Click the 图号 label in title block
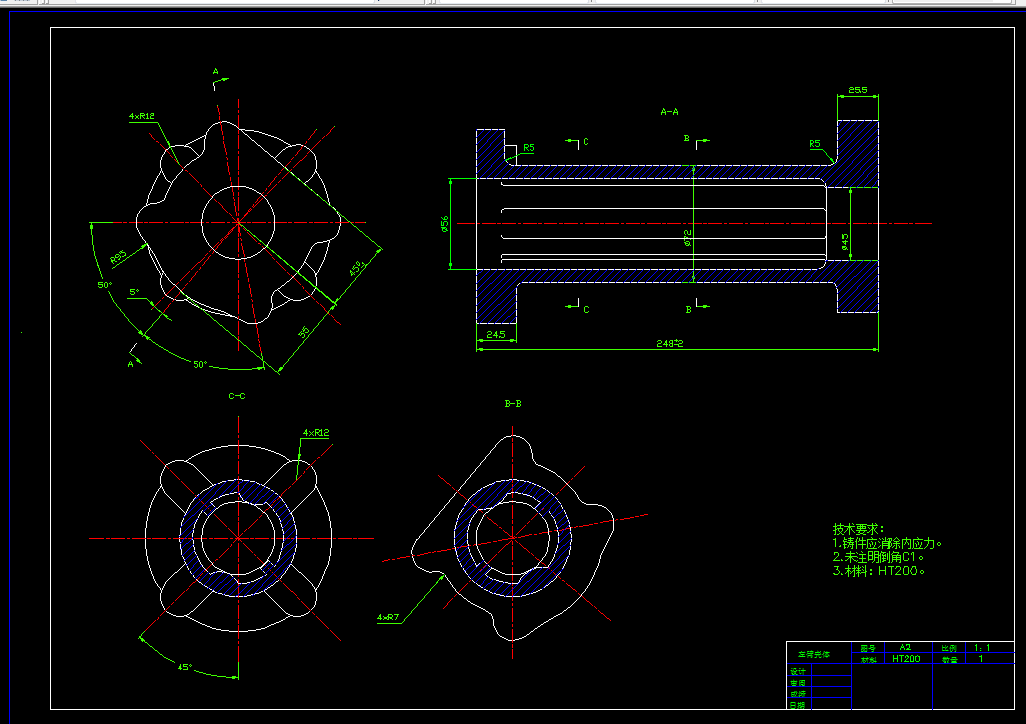The image size is (1026, 724). (868, 648)
